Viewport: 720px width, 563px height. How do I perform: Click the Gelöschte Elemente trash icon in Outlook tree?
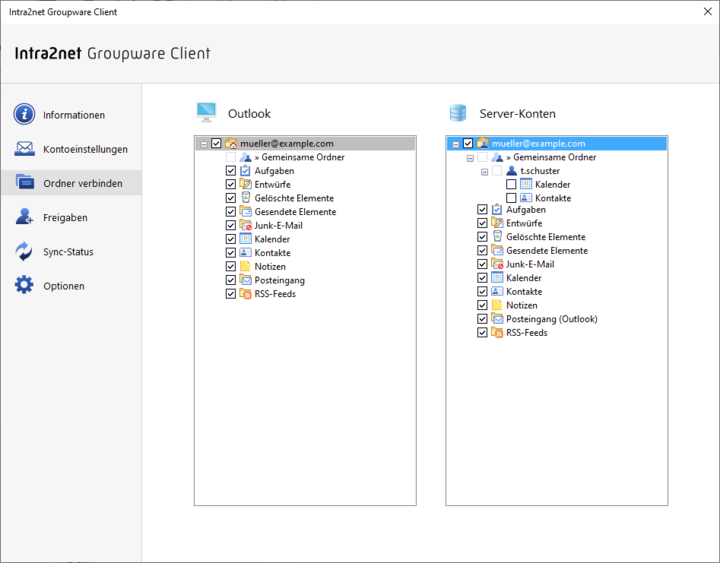click(x=246, y=198)
